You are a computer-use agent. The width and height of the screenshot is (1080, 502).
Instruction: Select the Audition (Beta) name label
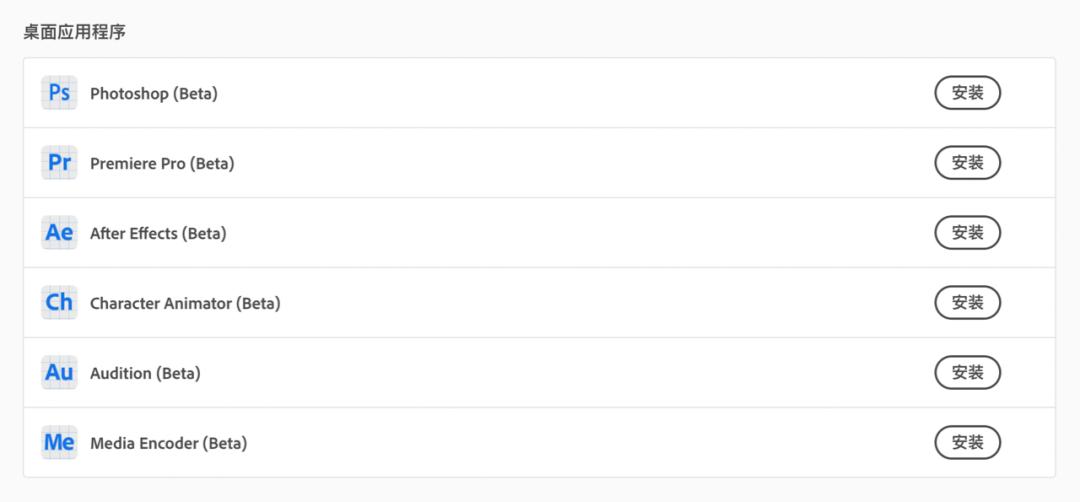pos(145,374)
